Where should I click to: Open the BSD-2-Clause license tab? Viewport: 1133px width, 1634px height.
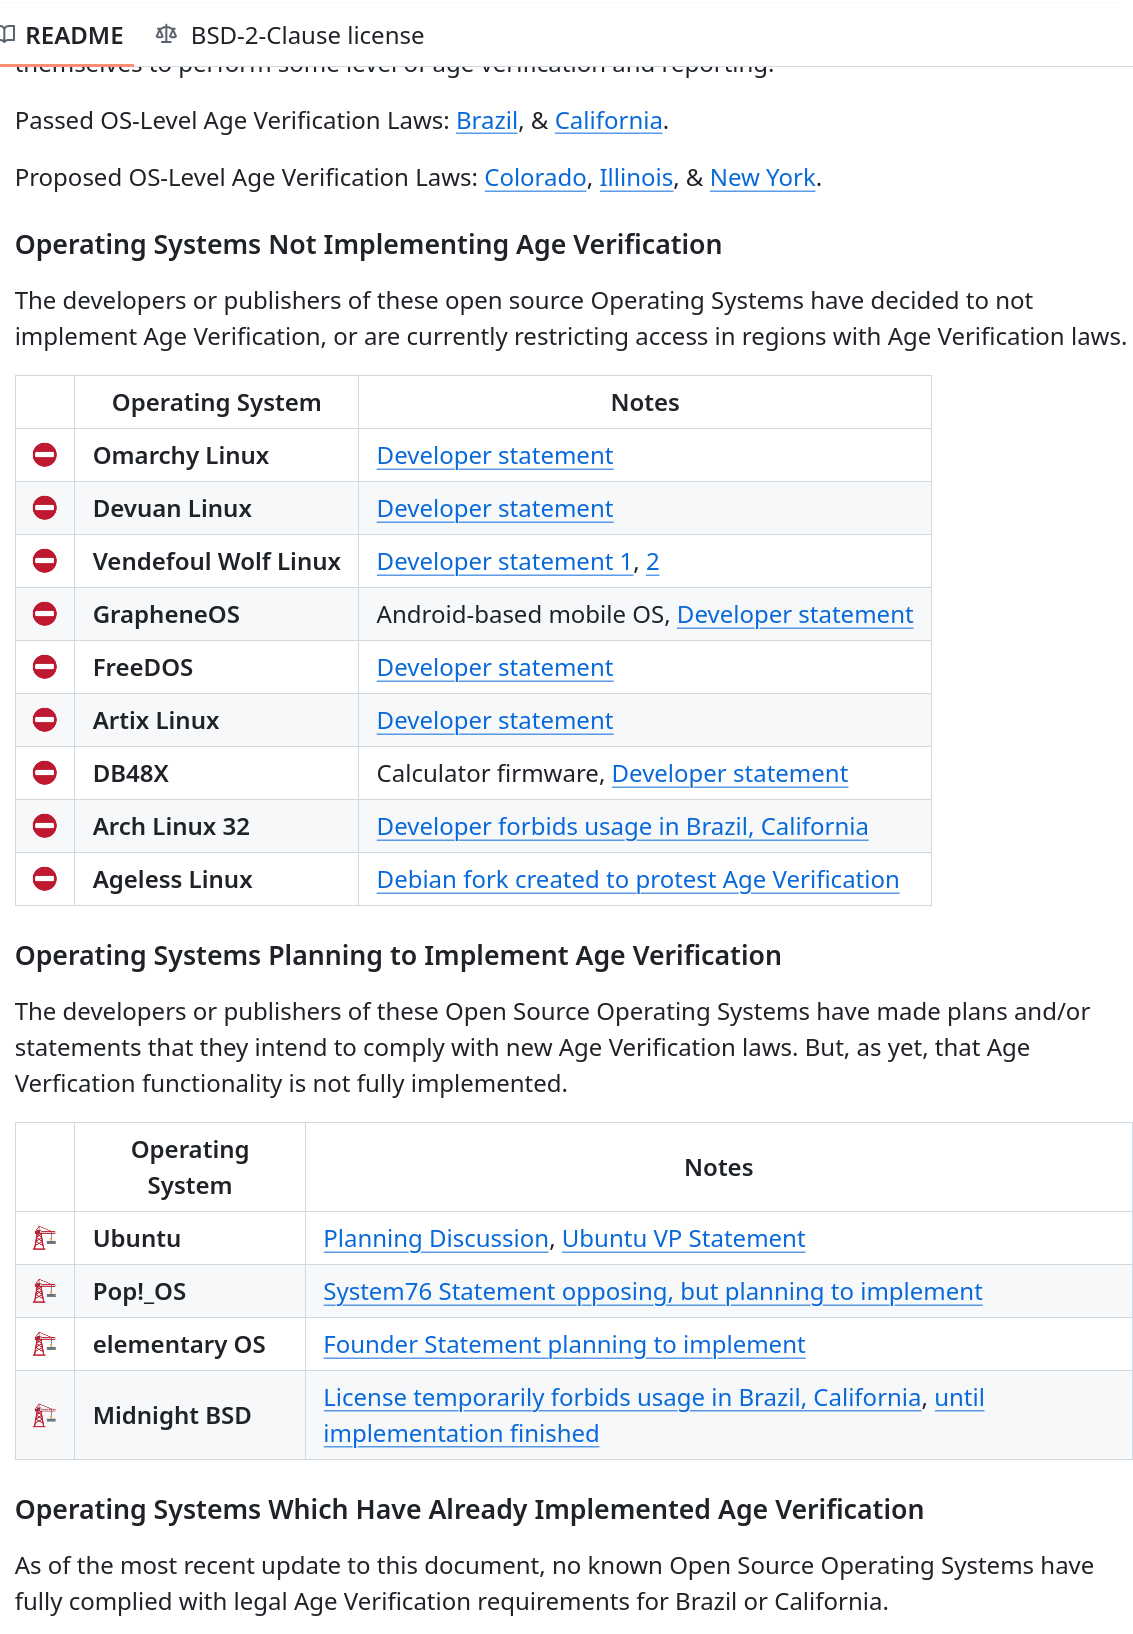[x=306, y=36]
